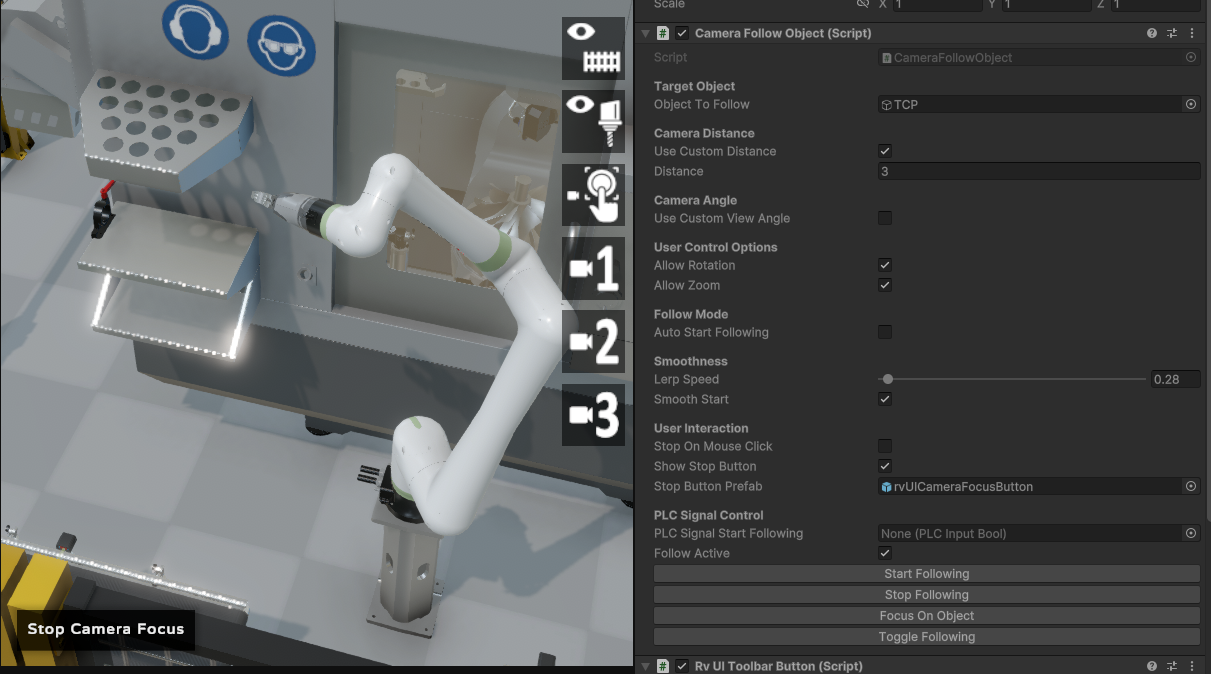Click the Camera Follow Object script icon

(662, 33)
